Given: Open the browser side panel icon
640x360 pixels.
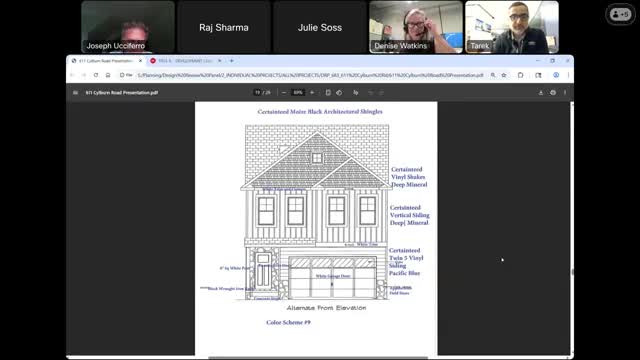Looking at the screenshot, I should [x=538, y=75].
